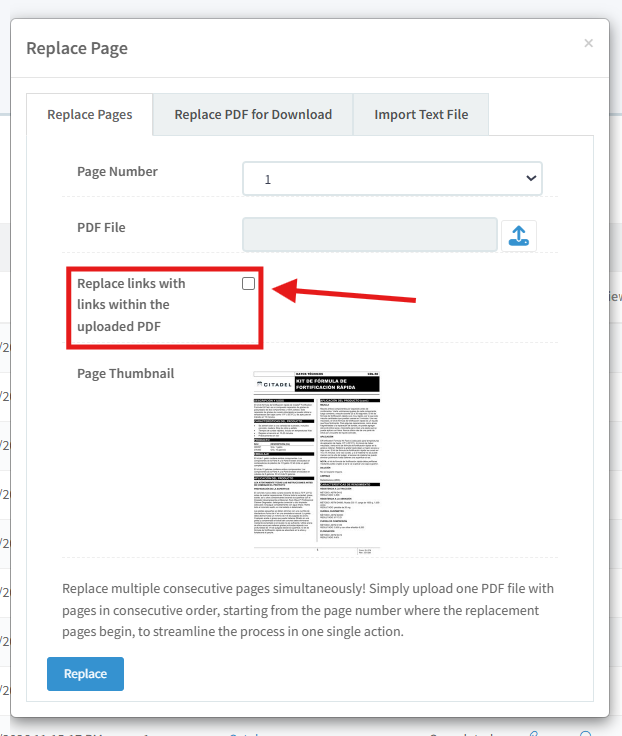The height and width of the screenshot is (736, 622).
Task: Enable replace links with uploaded PDF checkbox
Action: click(x=248, y=284)
